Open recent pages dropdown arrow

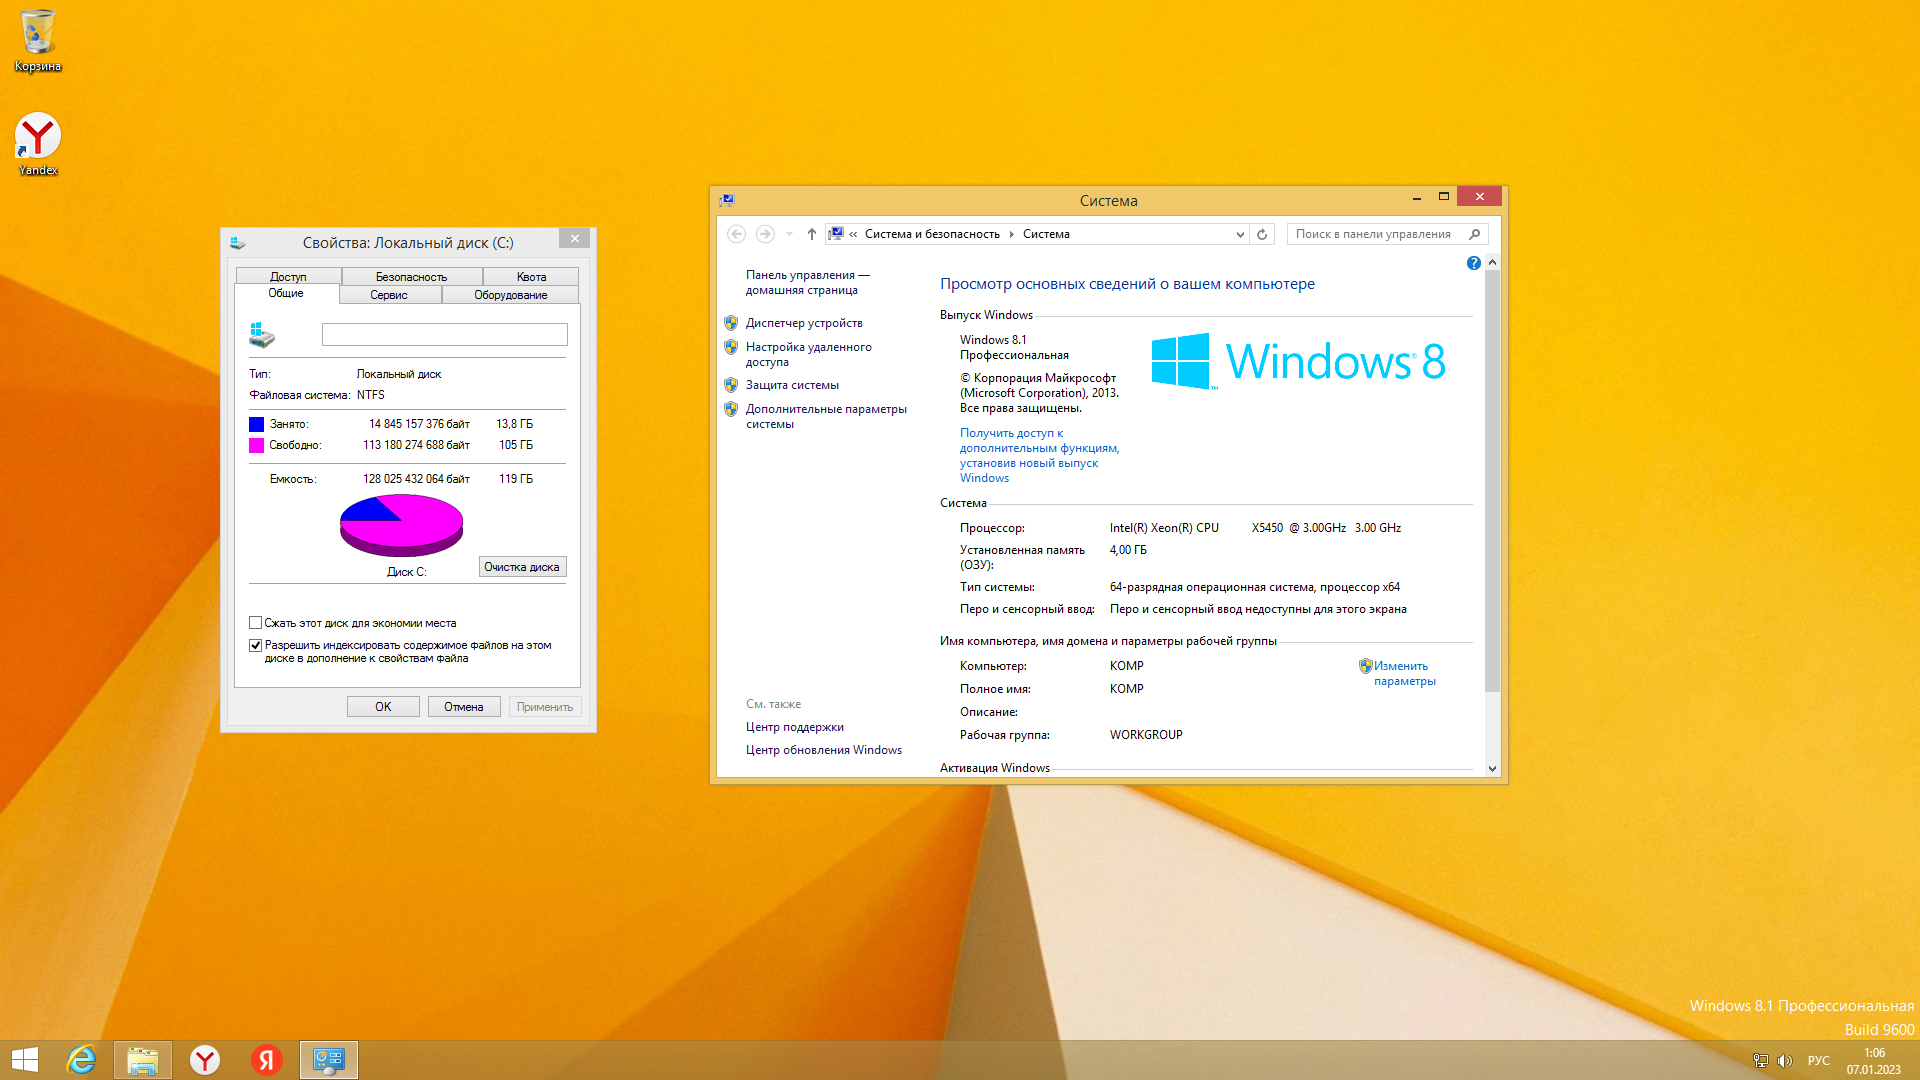(x=789, y=234)
